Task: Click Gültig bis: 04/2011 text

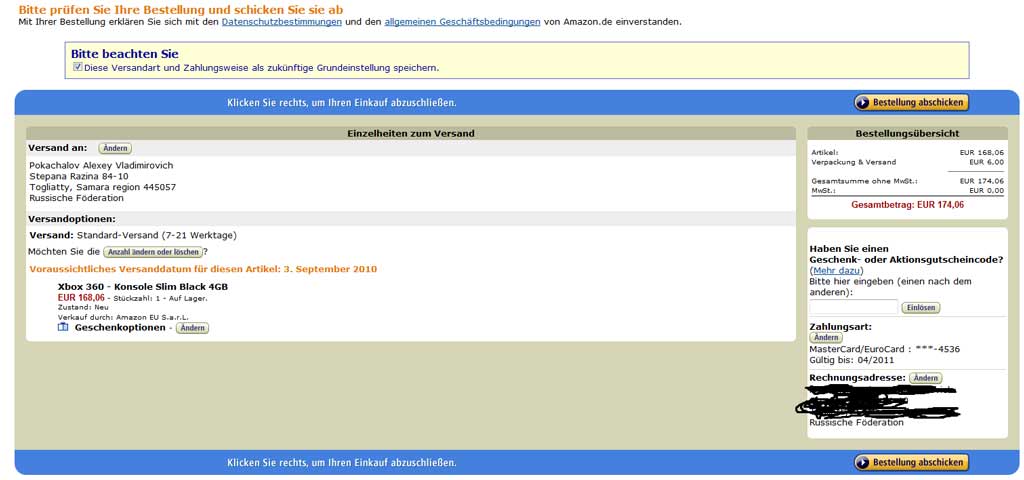Action: (852, 360)
